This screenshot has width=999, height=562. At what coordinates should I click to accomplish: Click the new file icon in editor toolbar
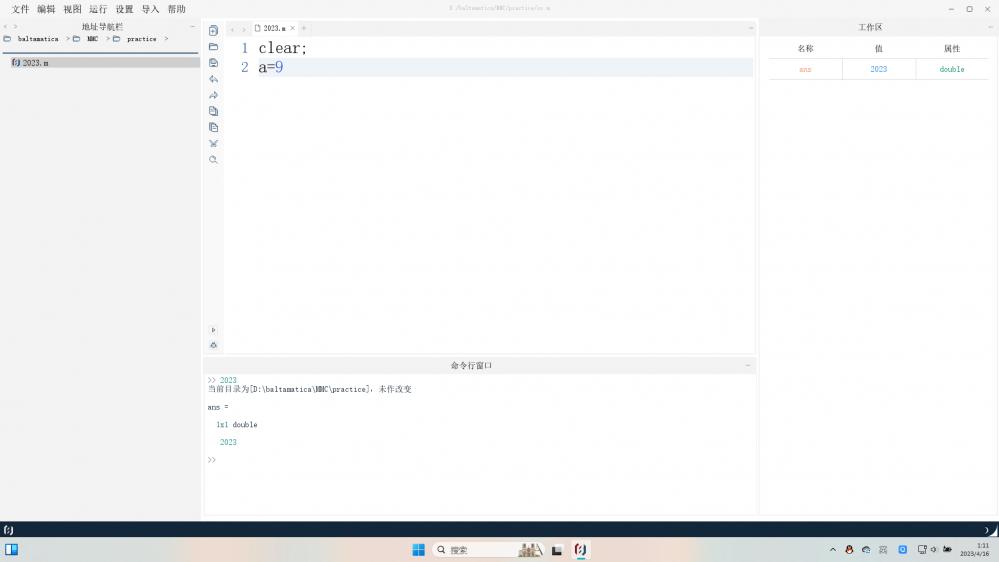click(213, 30)
